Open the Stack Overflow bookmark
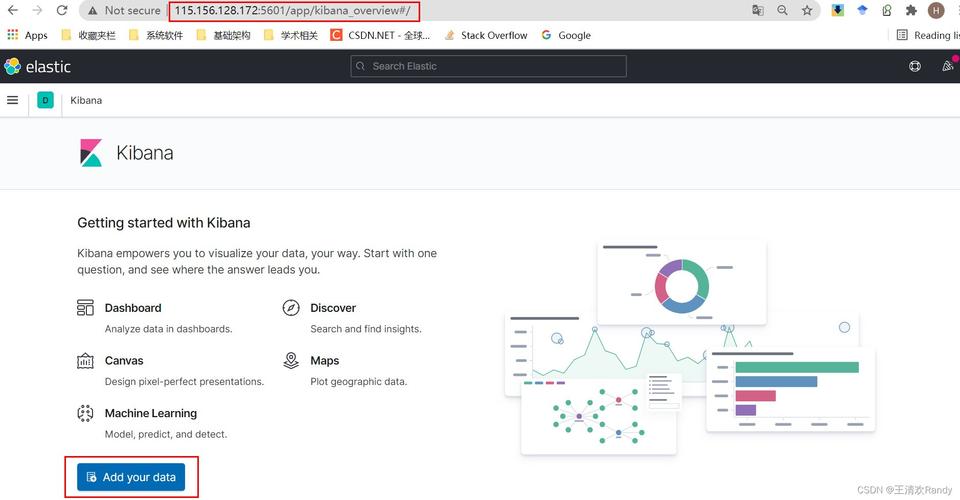This screenshot has width=960, height=500. click(x=486, y=35)
